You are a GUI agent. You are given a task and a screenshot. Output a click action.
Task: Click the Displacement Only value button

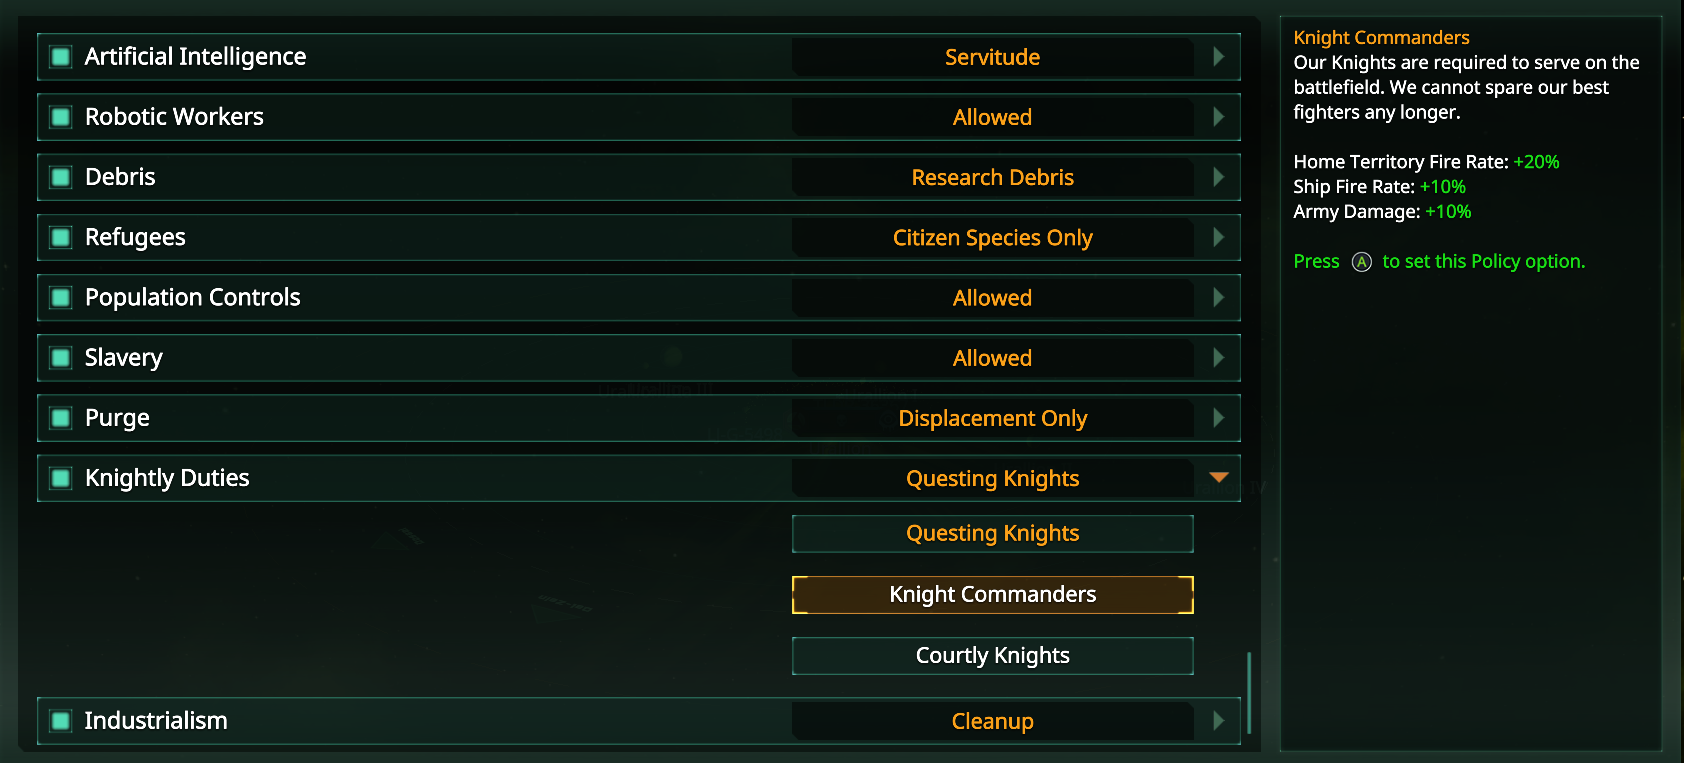coord(992,418)
